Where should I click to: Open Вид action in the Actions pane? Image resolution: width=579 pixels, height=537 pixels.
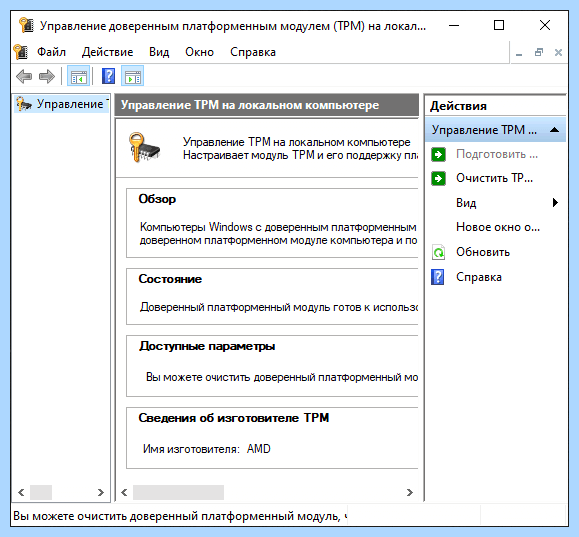(466, 203)
